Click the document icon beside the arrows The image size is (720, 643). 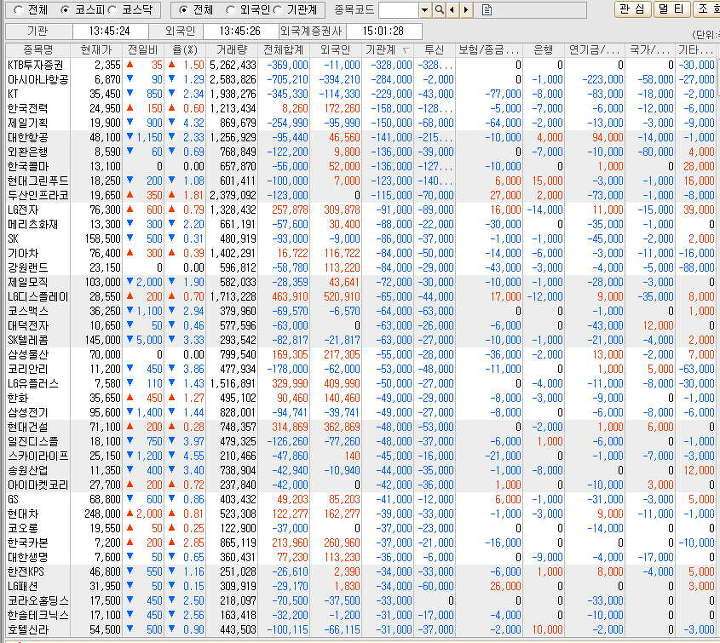pos(487,10)
